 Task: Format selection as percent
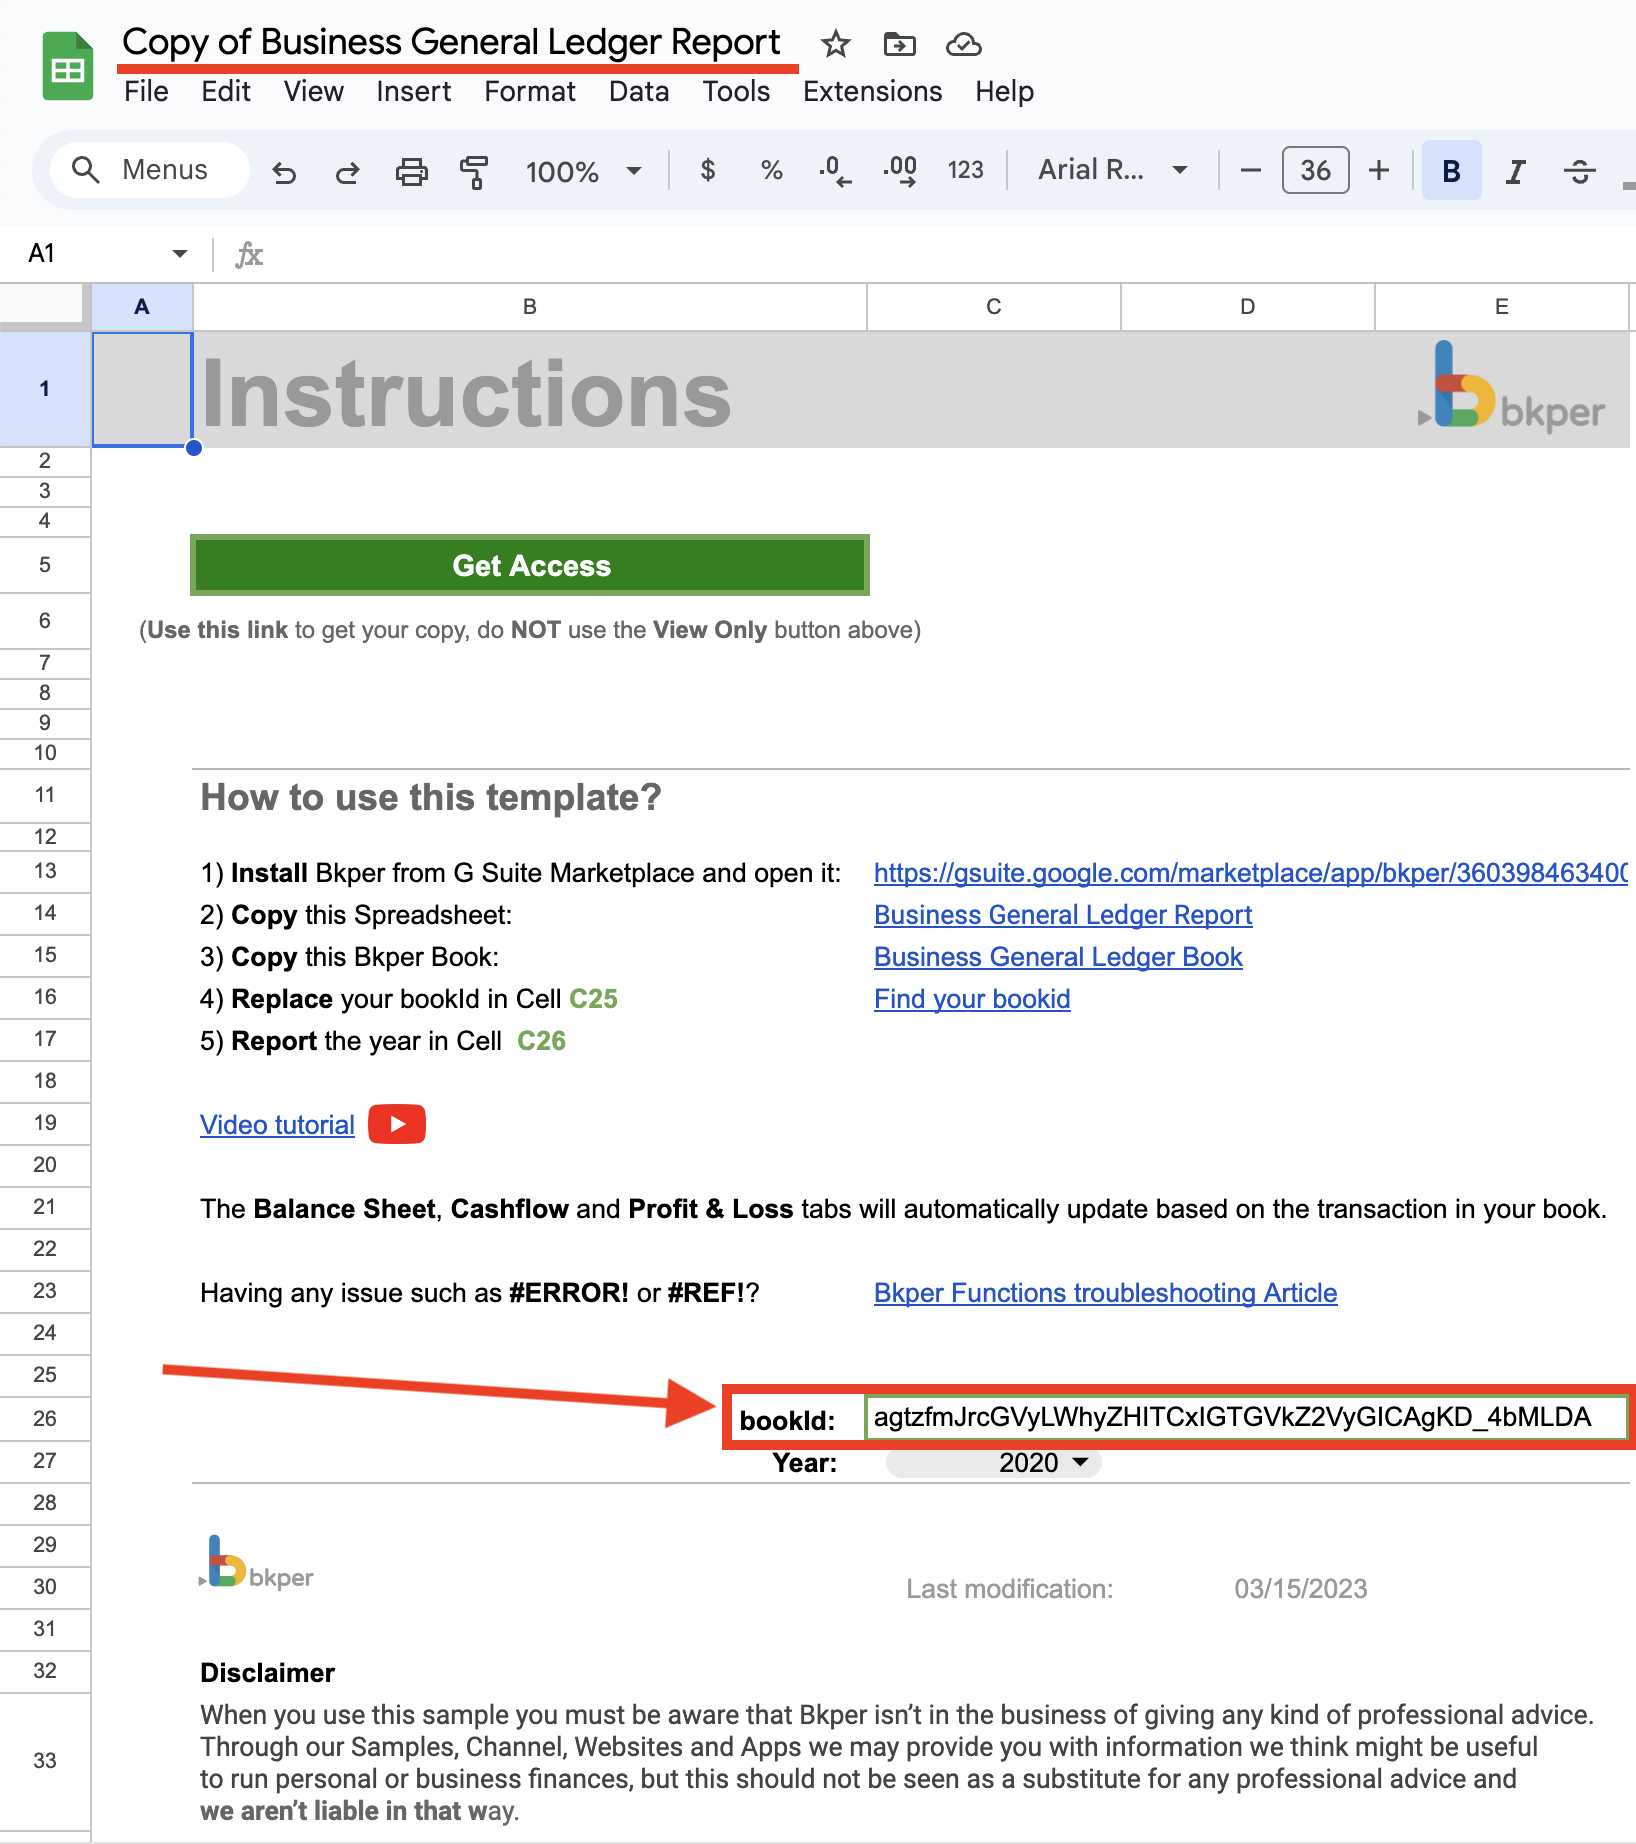pos(770,170)
